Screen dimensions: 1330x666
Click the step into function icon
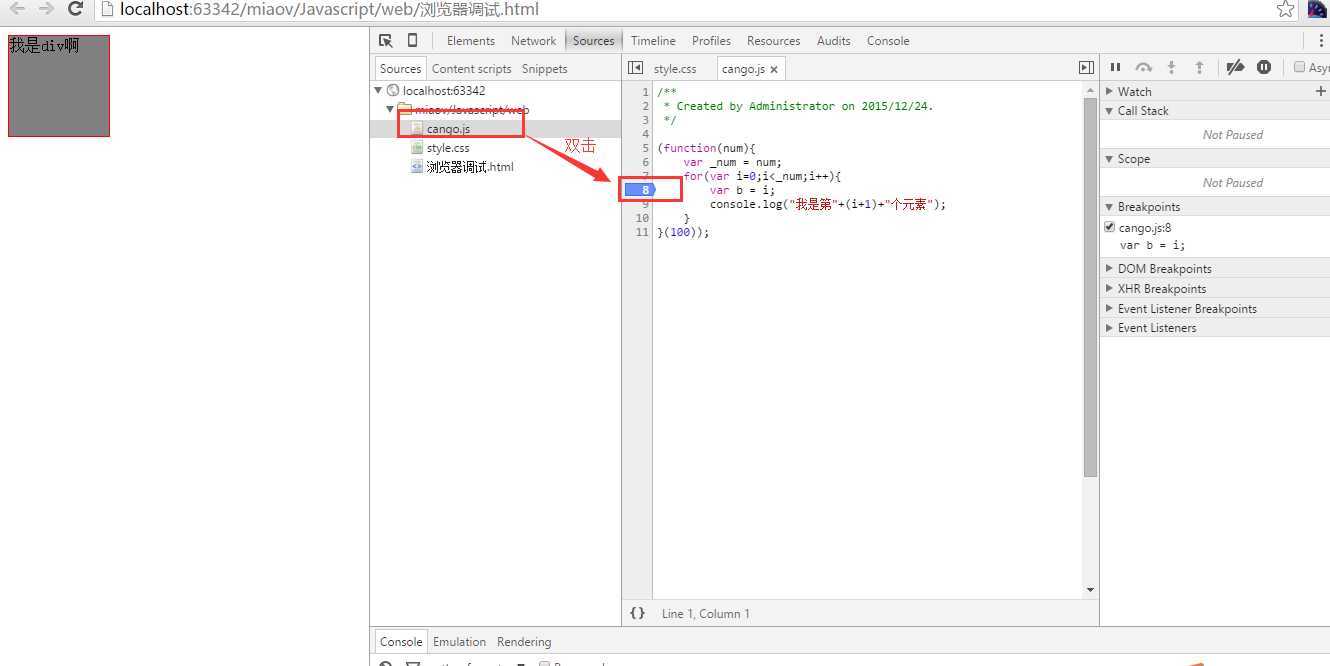point(1171,67)
